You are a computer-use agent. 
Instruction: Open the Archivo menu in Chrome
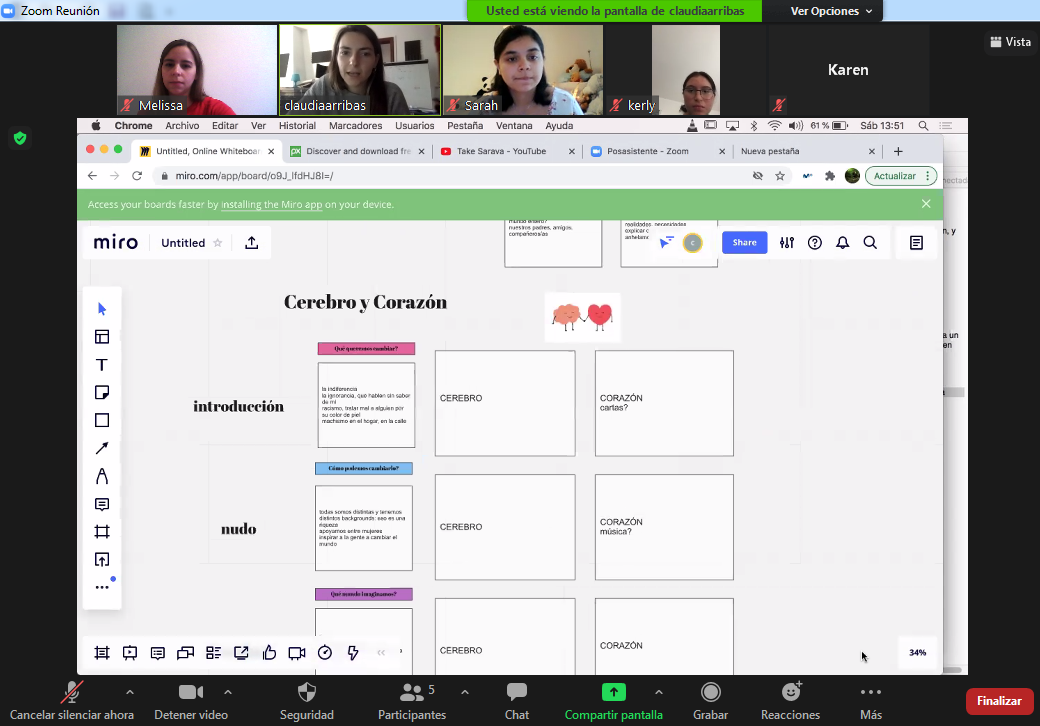point(182,125)
